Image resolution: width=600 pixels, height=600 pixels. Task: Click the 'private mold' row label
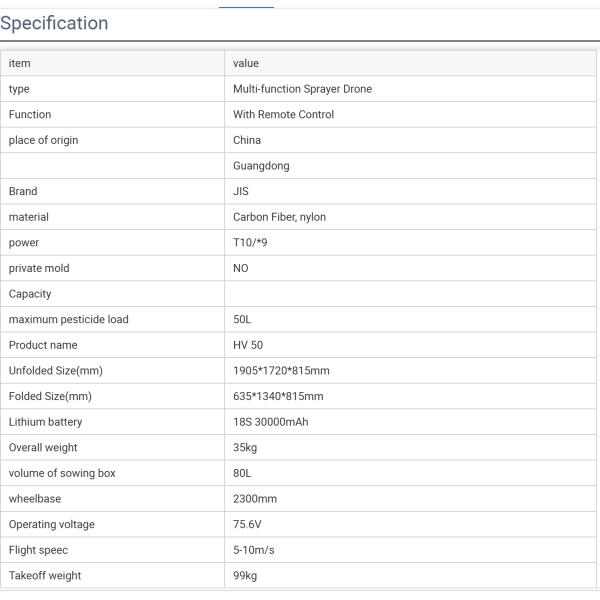[39, 268]
